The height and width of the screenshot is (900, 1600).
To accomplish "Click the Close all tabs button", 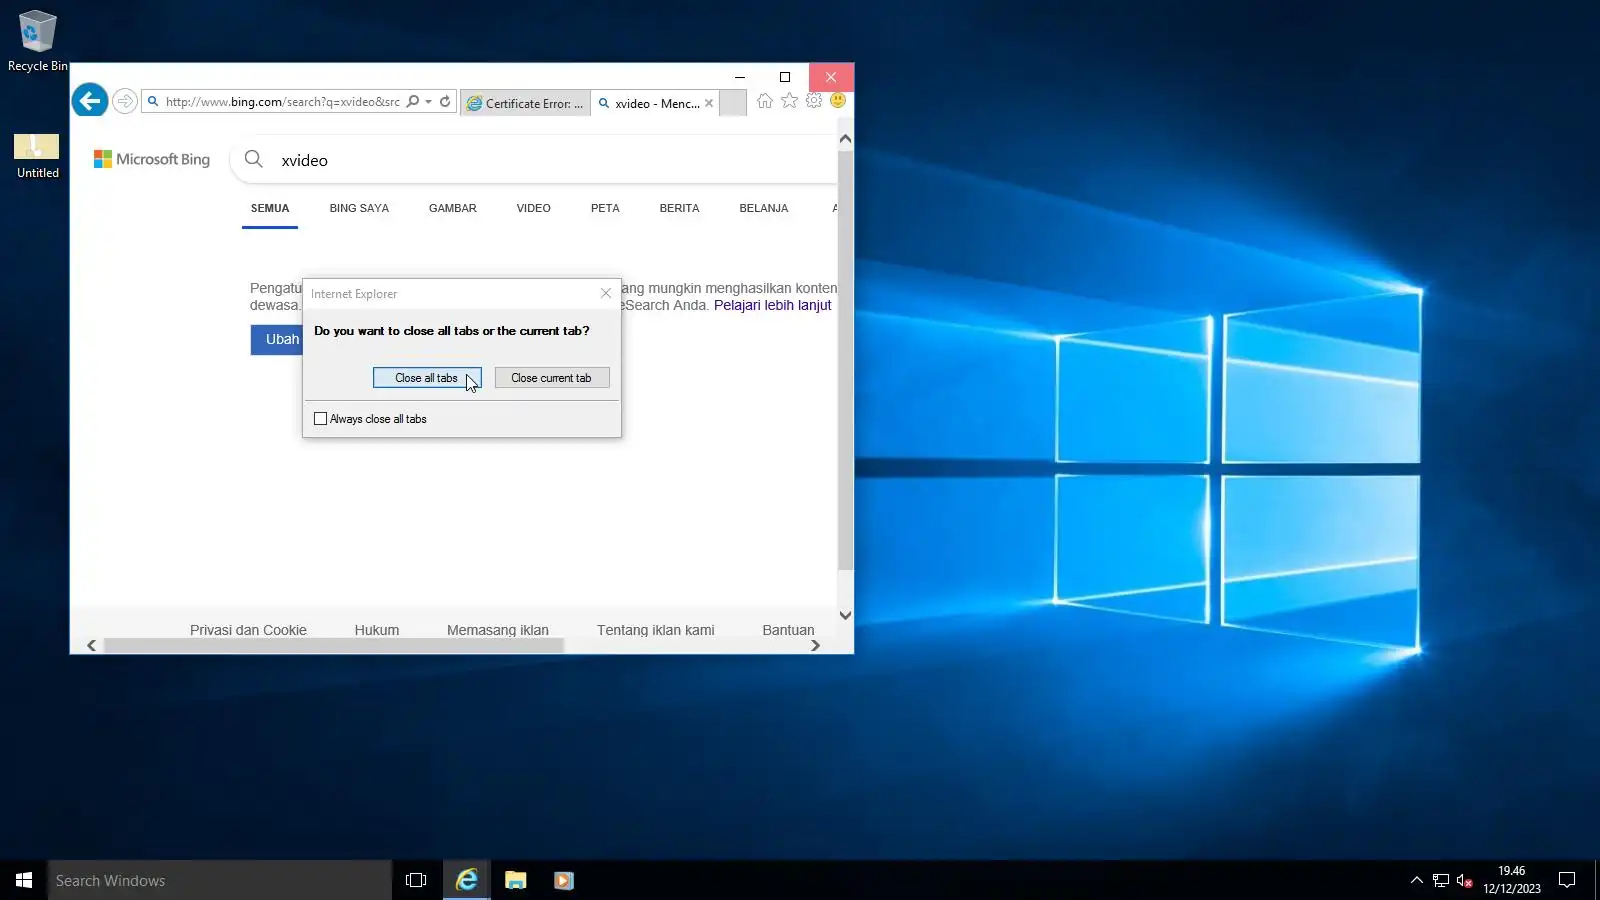I will [427, 378].
